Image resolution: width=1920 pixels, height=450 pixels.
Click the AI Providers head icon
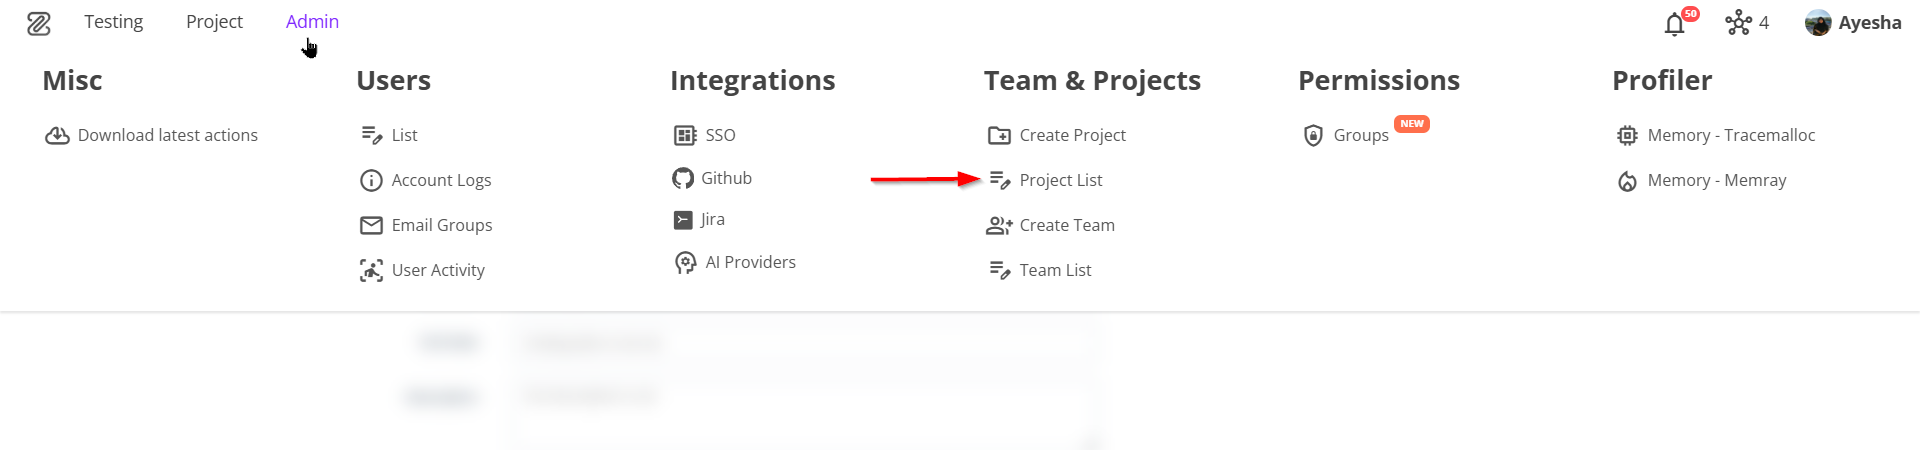685,263
